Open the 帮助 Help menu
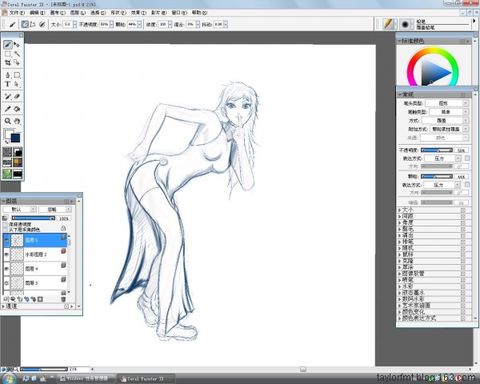 199,12
